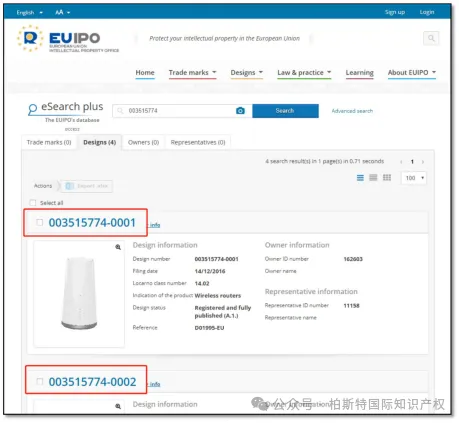Expand the Law & practice menu
This screenshot has width=460, height=423.
point(304,73)
